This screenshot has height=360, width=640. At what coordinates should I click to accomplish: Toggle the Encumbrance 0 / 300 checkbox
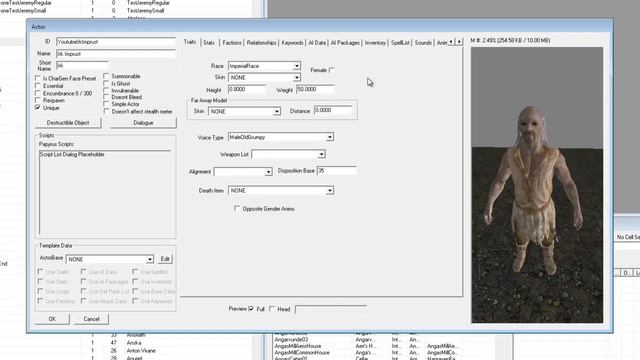[x=38, y=93]
